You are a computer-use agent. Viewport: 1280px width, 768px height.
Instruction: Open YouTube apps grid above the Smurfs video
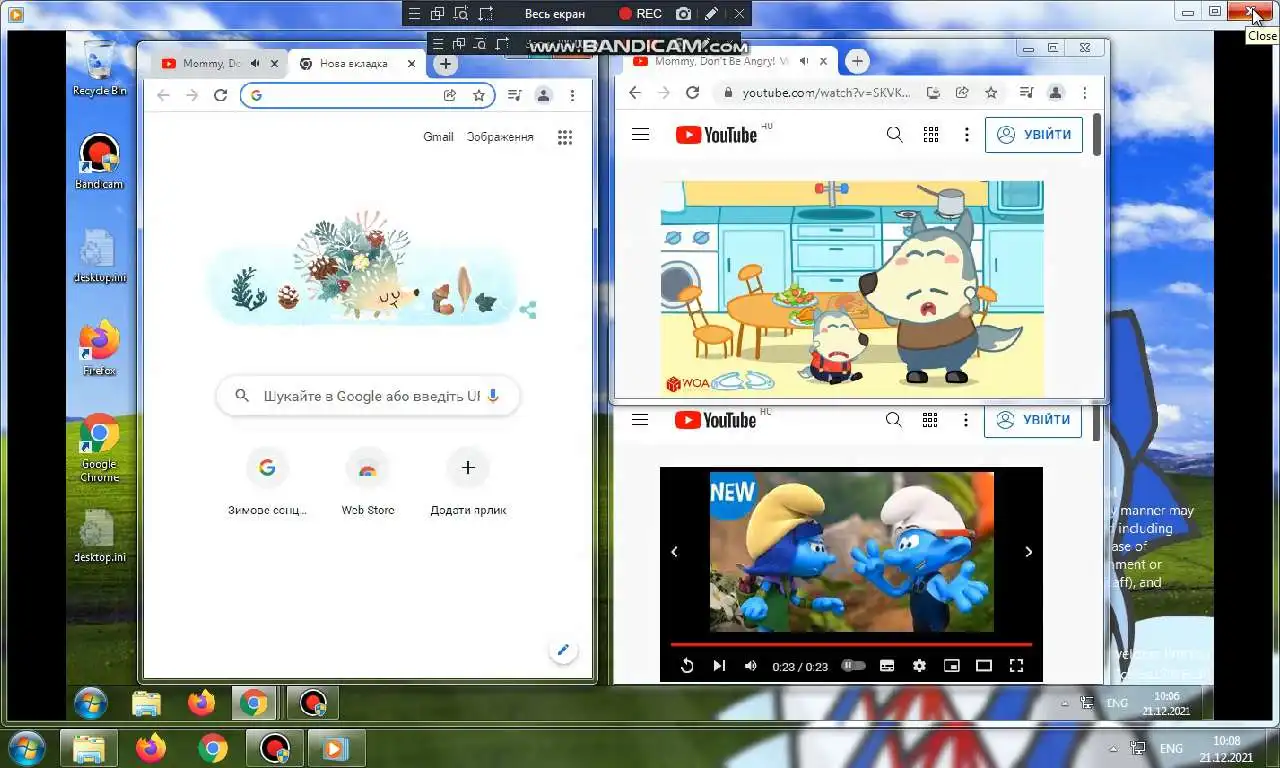(x=930, y=420)
